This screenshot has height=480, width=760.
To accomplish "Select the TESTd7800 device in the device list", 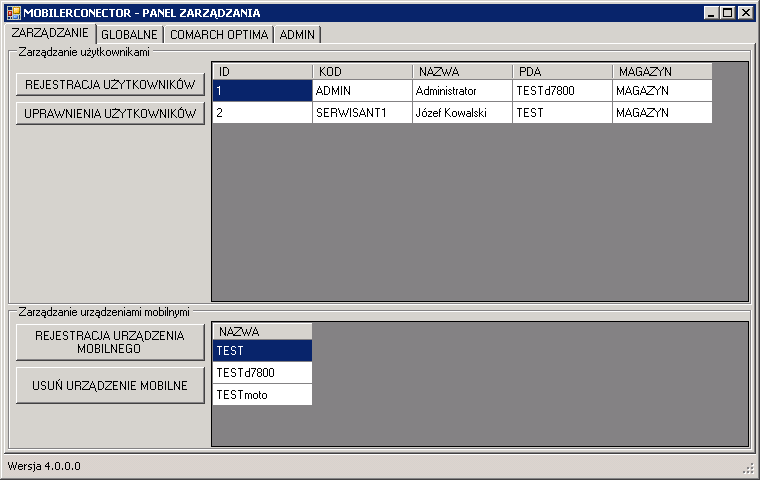I will [262, 372].
